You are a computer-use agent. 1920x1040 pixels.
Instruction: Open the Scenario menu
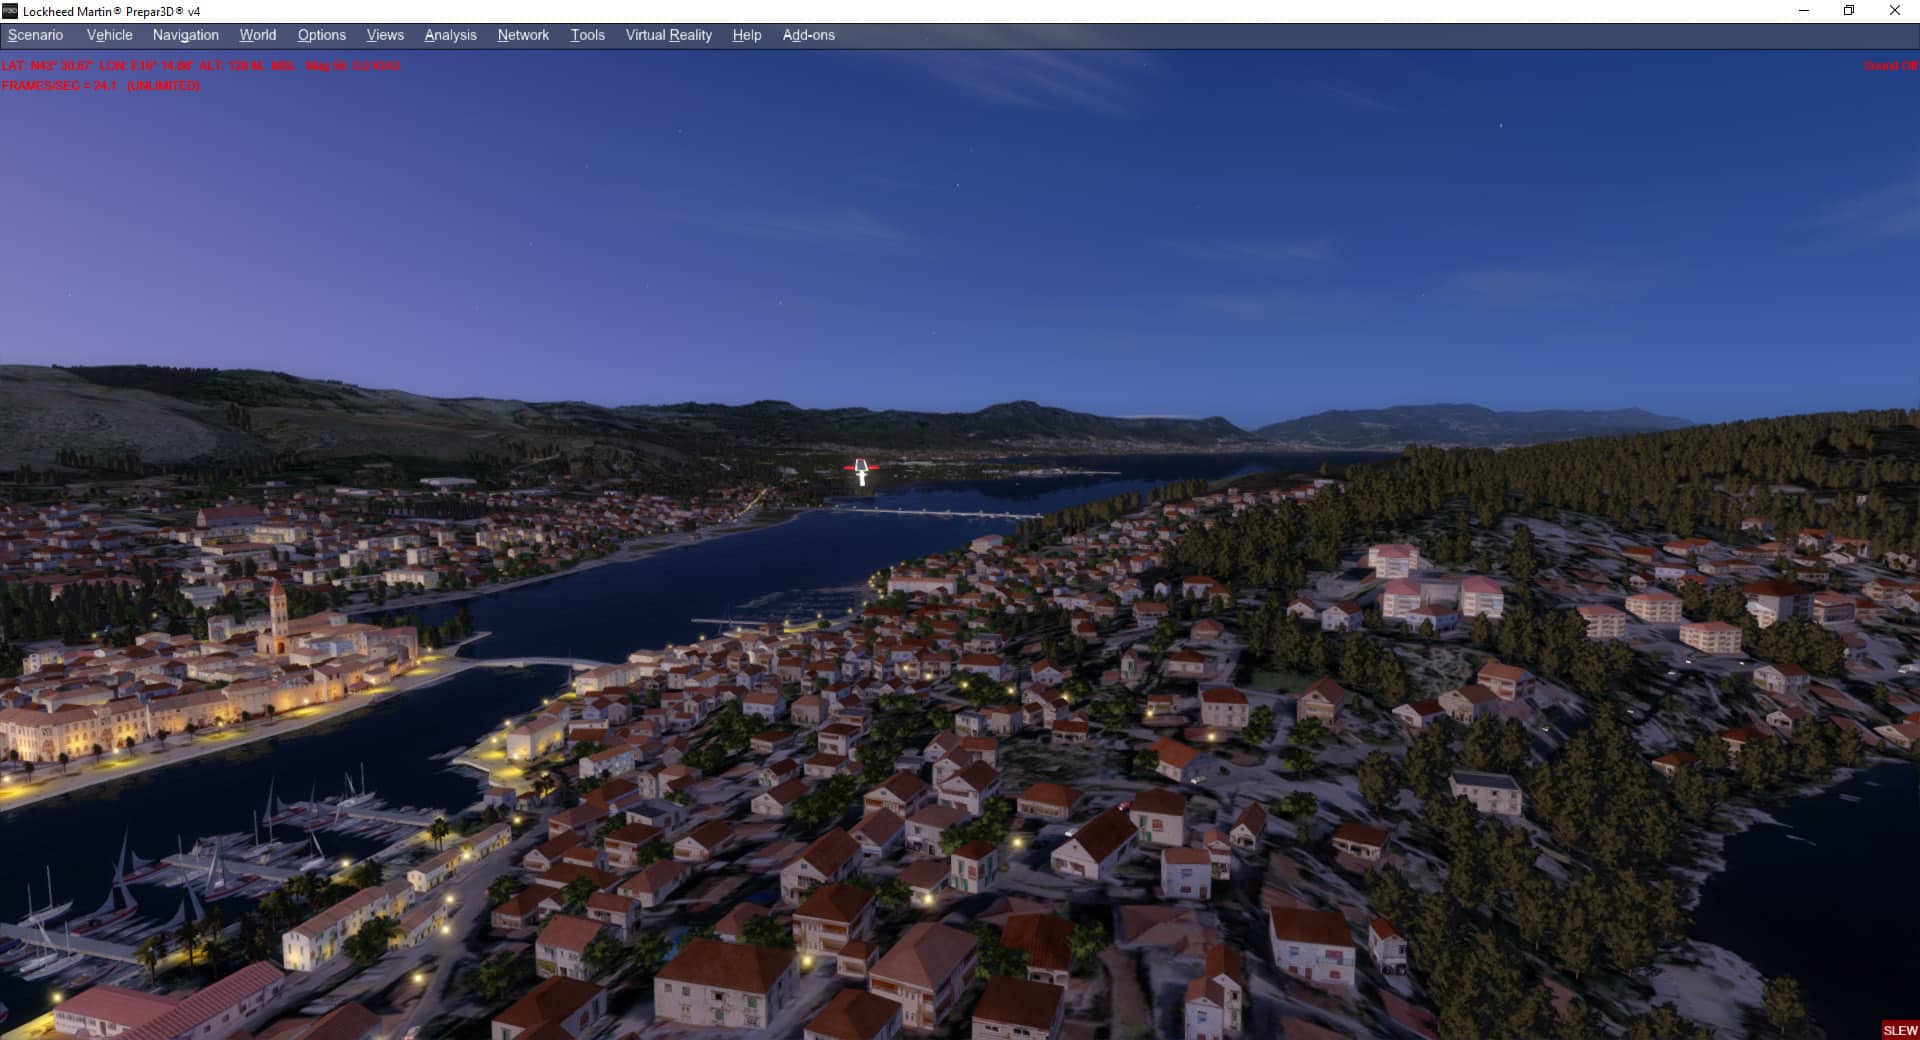click(35, 35)
